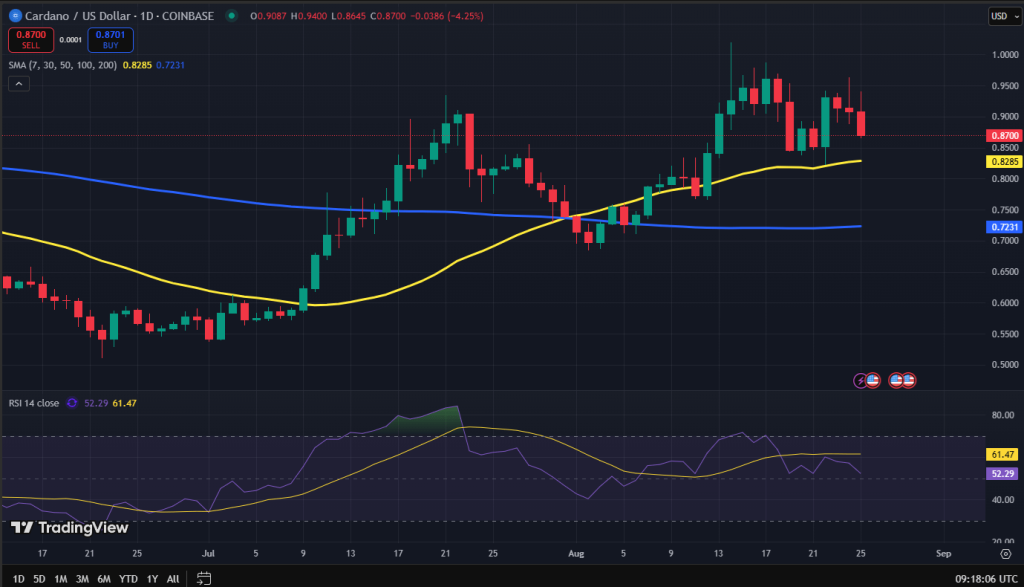Viewport: 1024px width, 587px height.
Task: Click the green market status indicator dot
Action: tap(232, 16)
